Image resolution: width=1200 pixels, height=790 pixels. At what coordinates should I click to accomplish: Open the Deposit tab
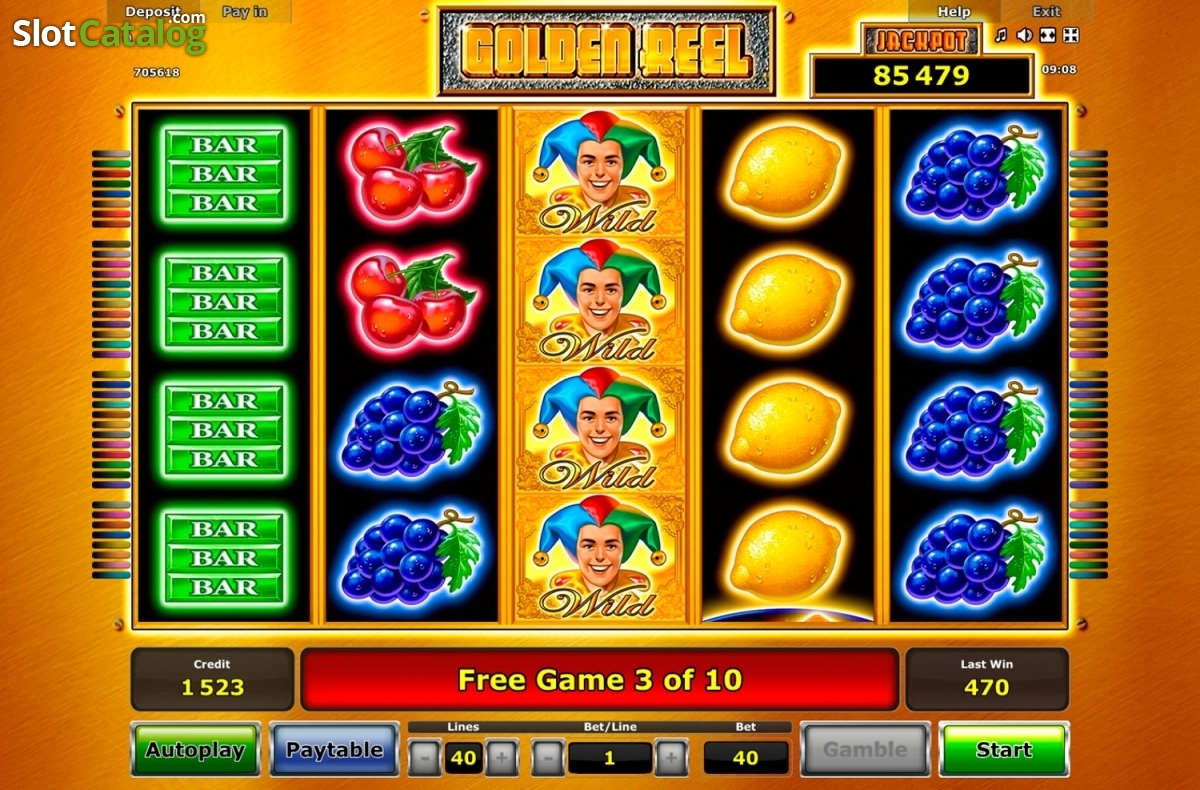[x=153, y=12]
